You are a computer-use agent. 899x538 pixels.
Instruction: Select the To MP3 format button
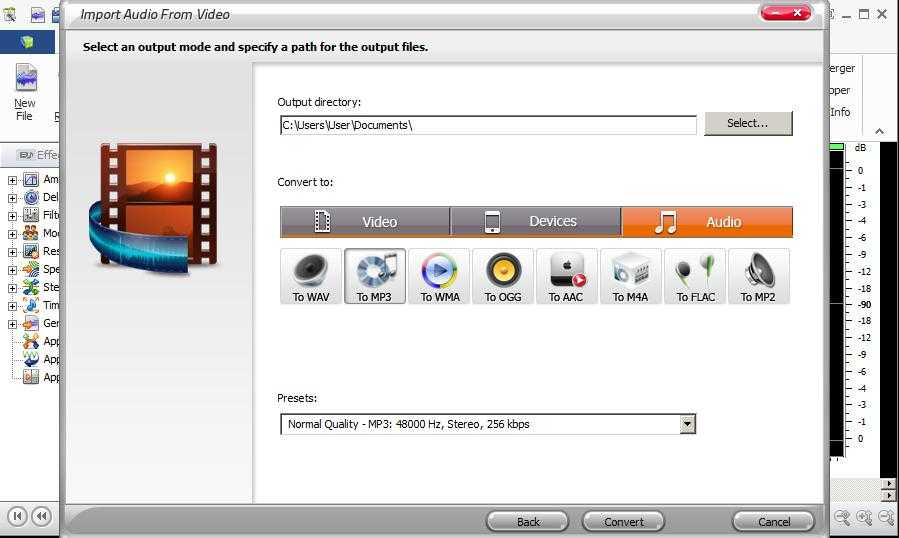(x=375, y=276)
